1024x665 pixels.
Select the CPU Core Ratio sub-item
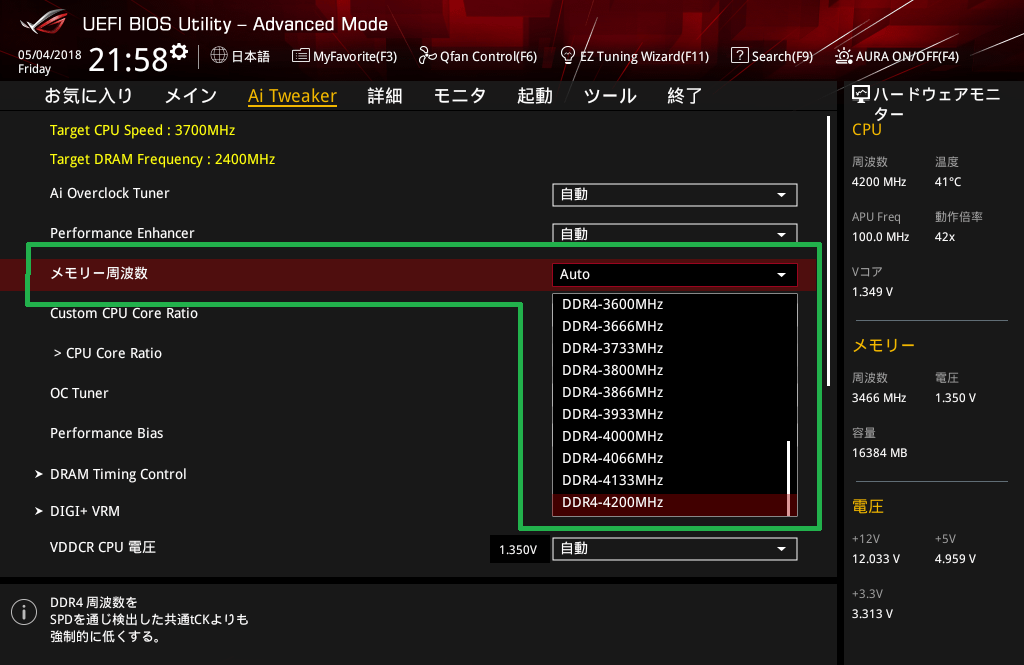tap(108, 353)
